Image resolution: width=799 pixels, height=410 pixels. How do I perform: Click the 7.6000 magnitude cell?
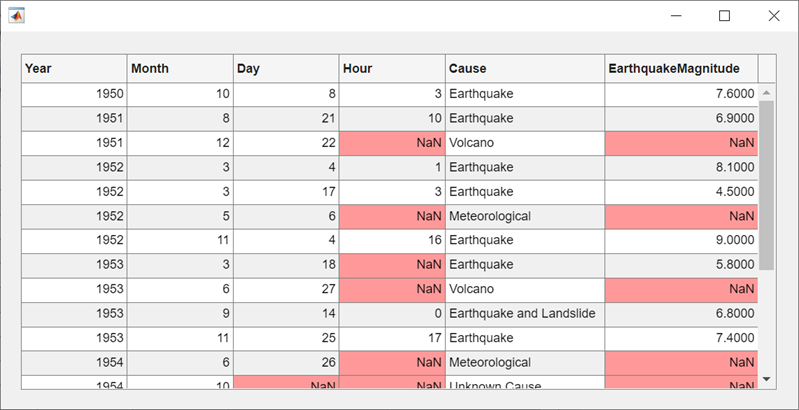681,94
